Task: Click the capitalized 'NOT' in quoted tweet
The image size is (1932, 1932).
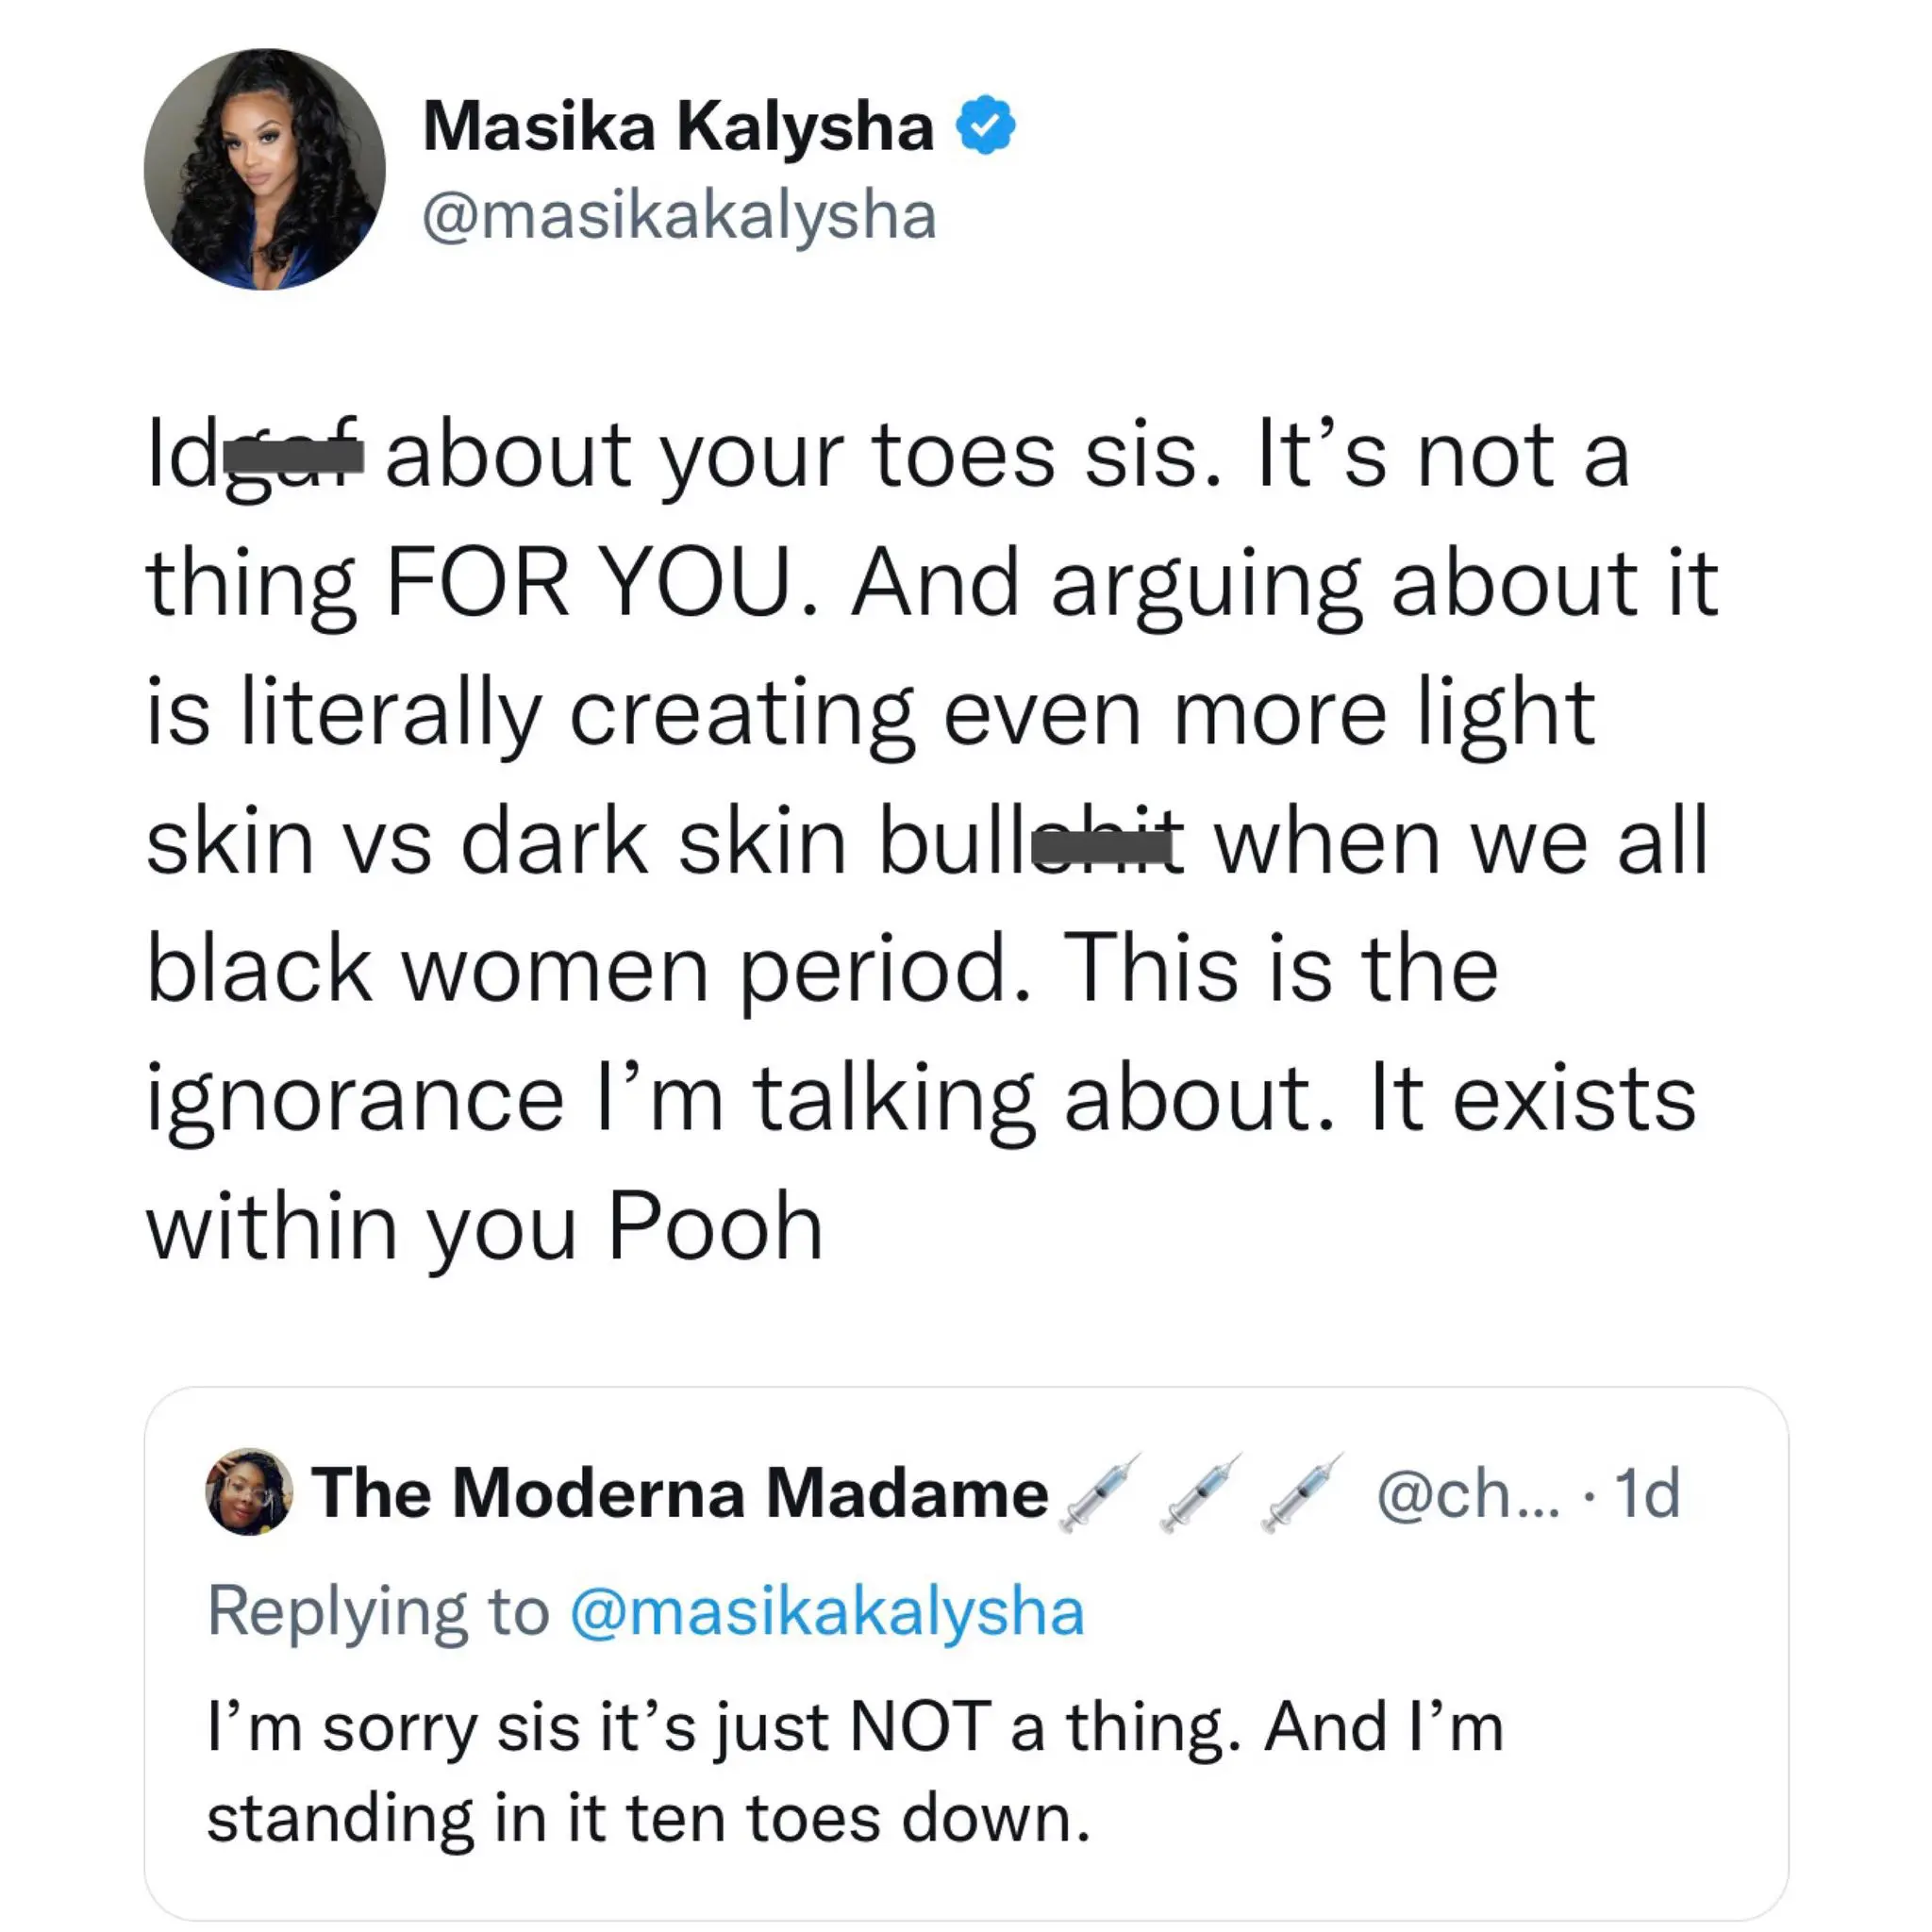Action: click(919, 1727)
